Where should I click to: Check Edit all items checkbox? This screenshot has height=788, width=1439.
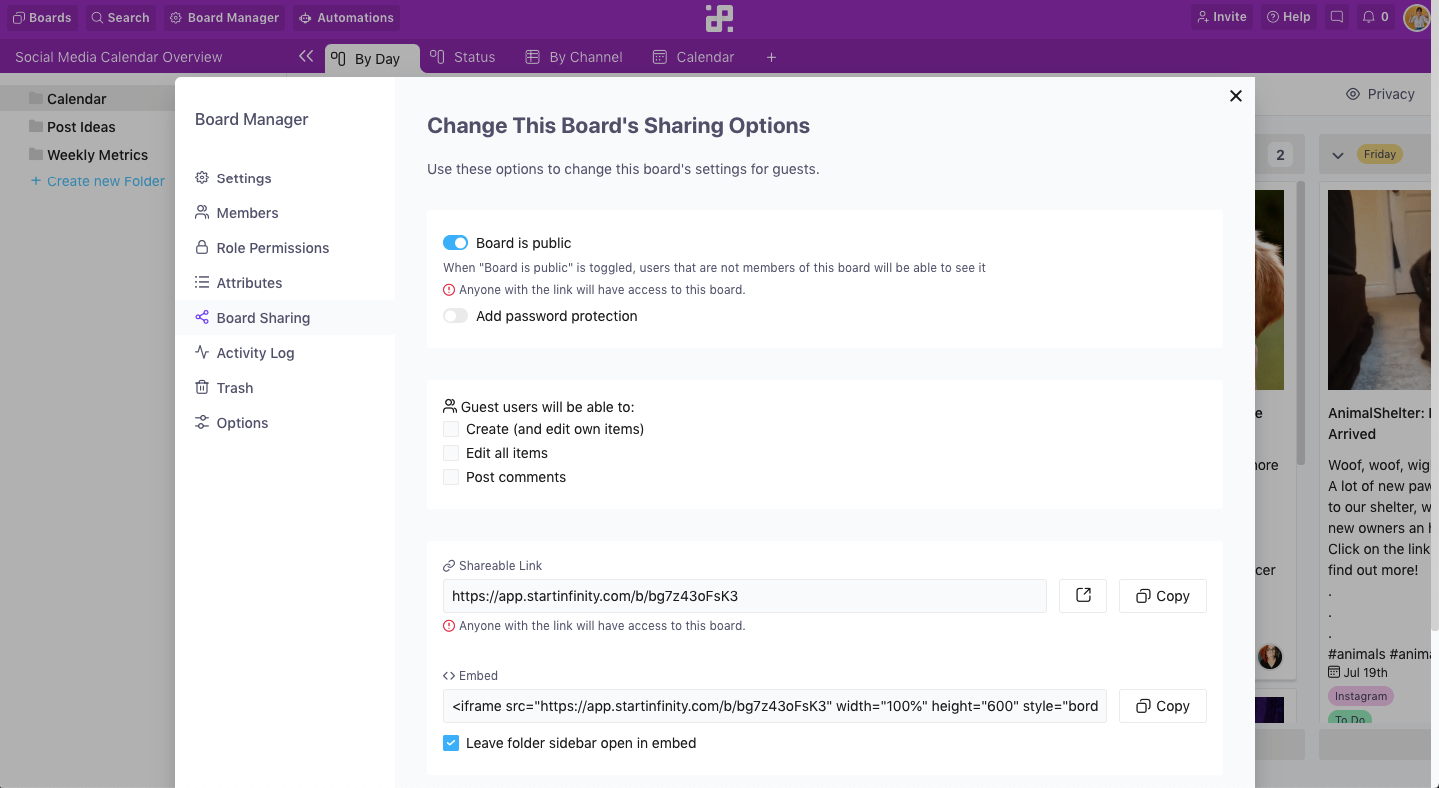[x=451, y=453]
